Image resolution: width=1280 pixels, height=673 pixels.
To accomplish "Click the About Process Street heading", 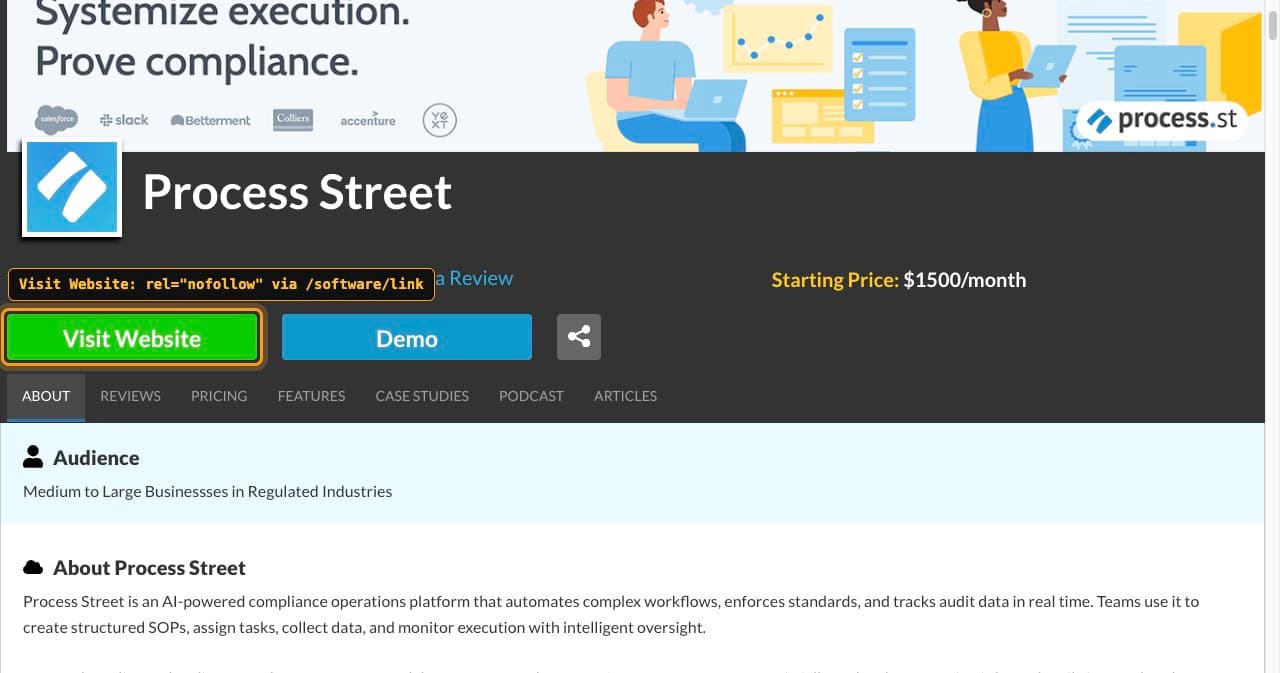I will pos(149,568).
